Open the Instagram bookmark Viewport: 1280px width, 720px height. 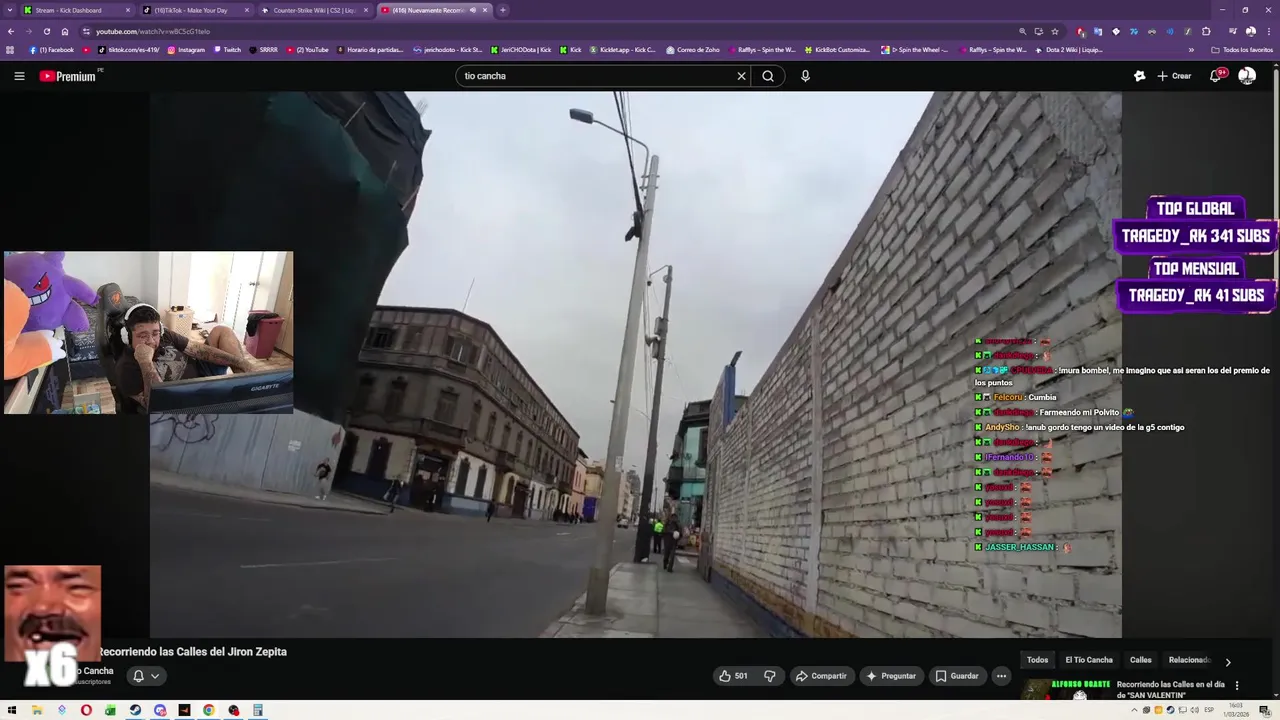coord(186,50)
